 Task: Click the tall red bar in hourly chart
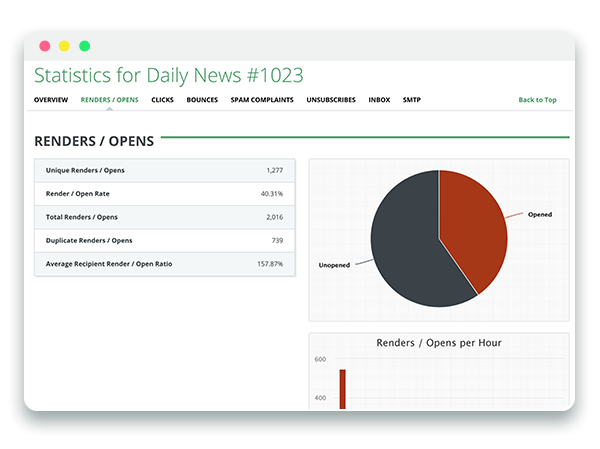[x=342, y=389]
